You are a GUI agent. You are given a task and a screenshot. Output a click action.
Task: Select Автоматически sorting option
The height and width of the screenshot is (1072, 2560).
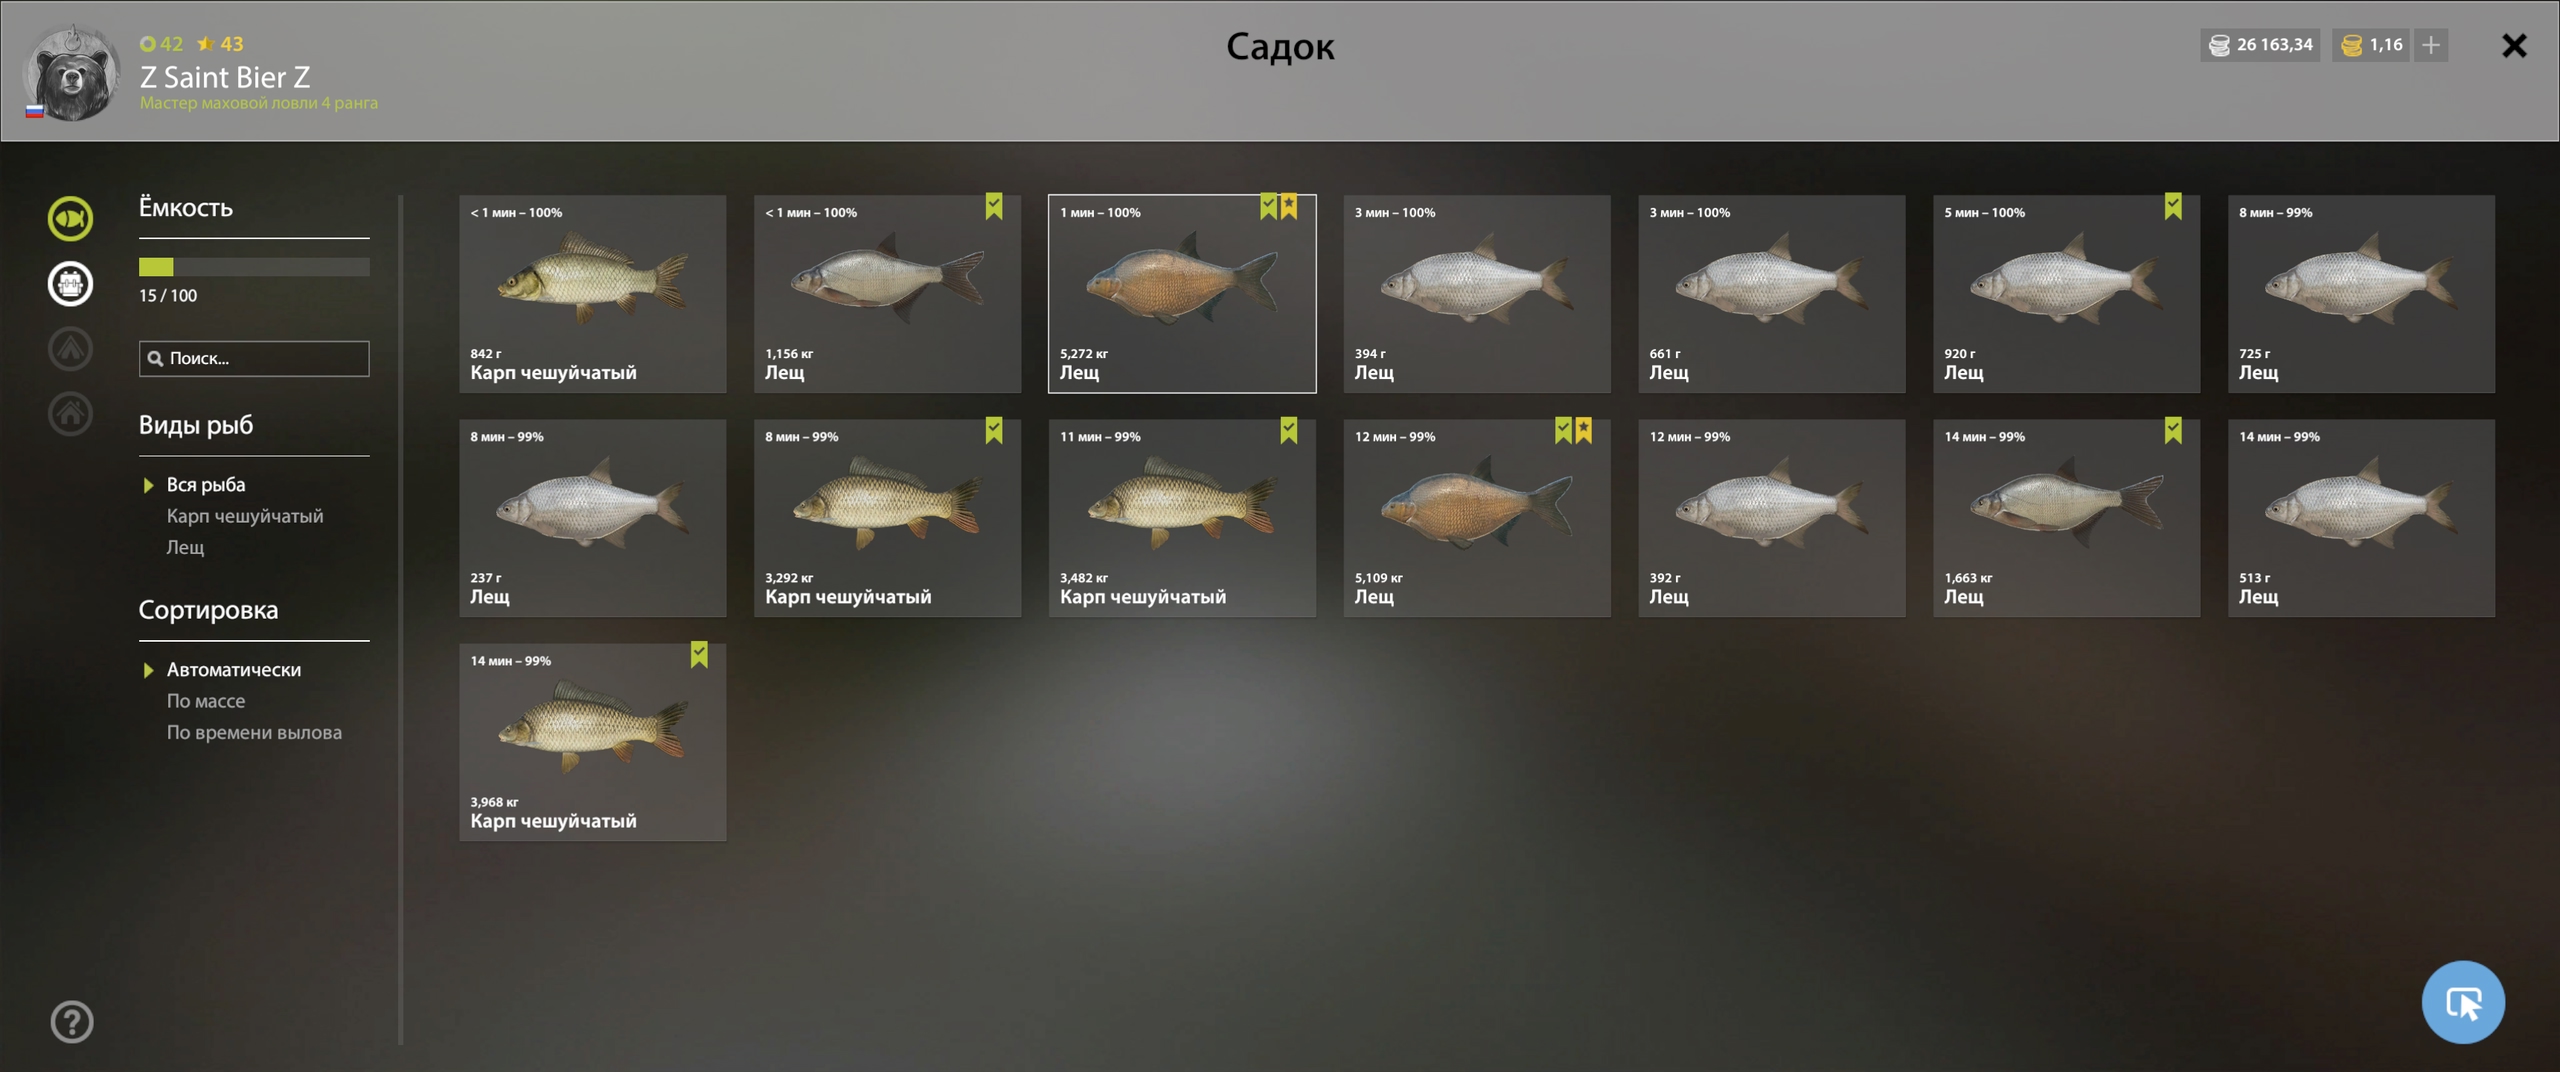click(233, 670)
